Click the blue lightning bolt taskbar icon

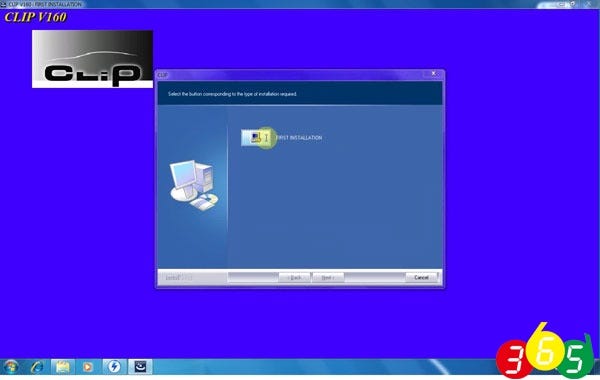(114, 367)
